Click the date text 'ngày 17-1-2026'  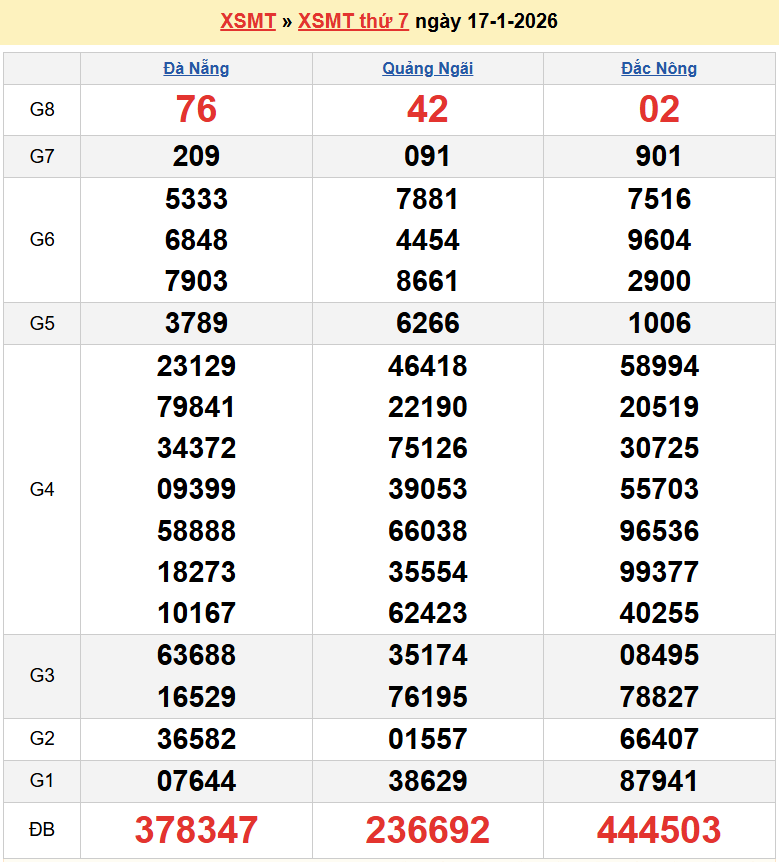(486, 21)
